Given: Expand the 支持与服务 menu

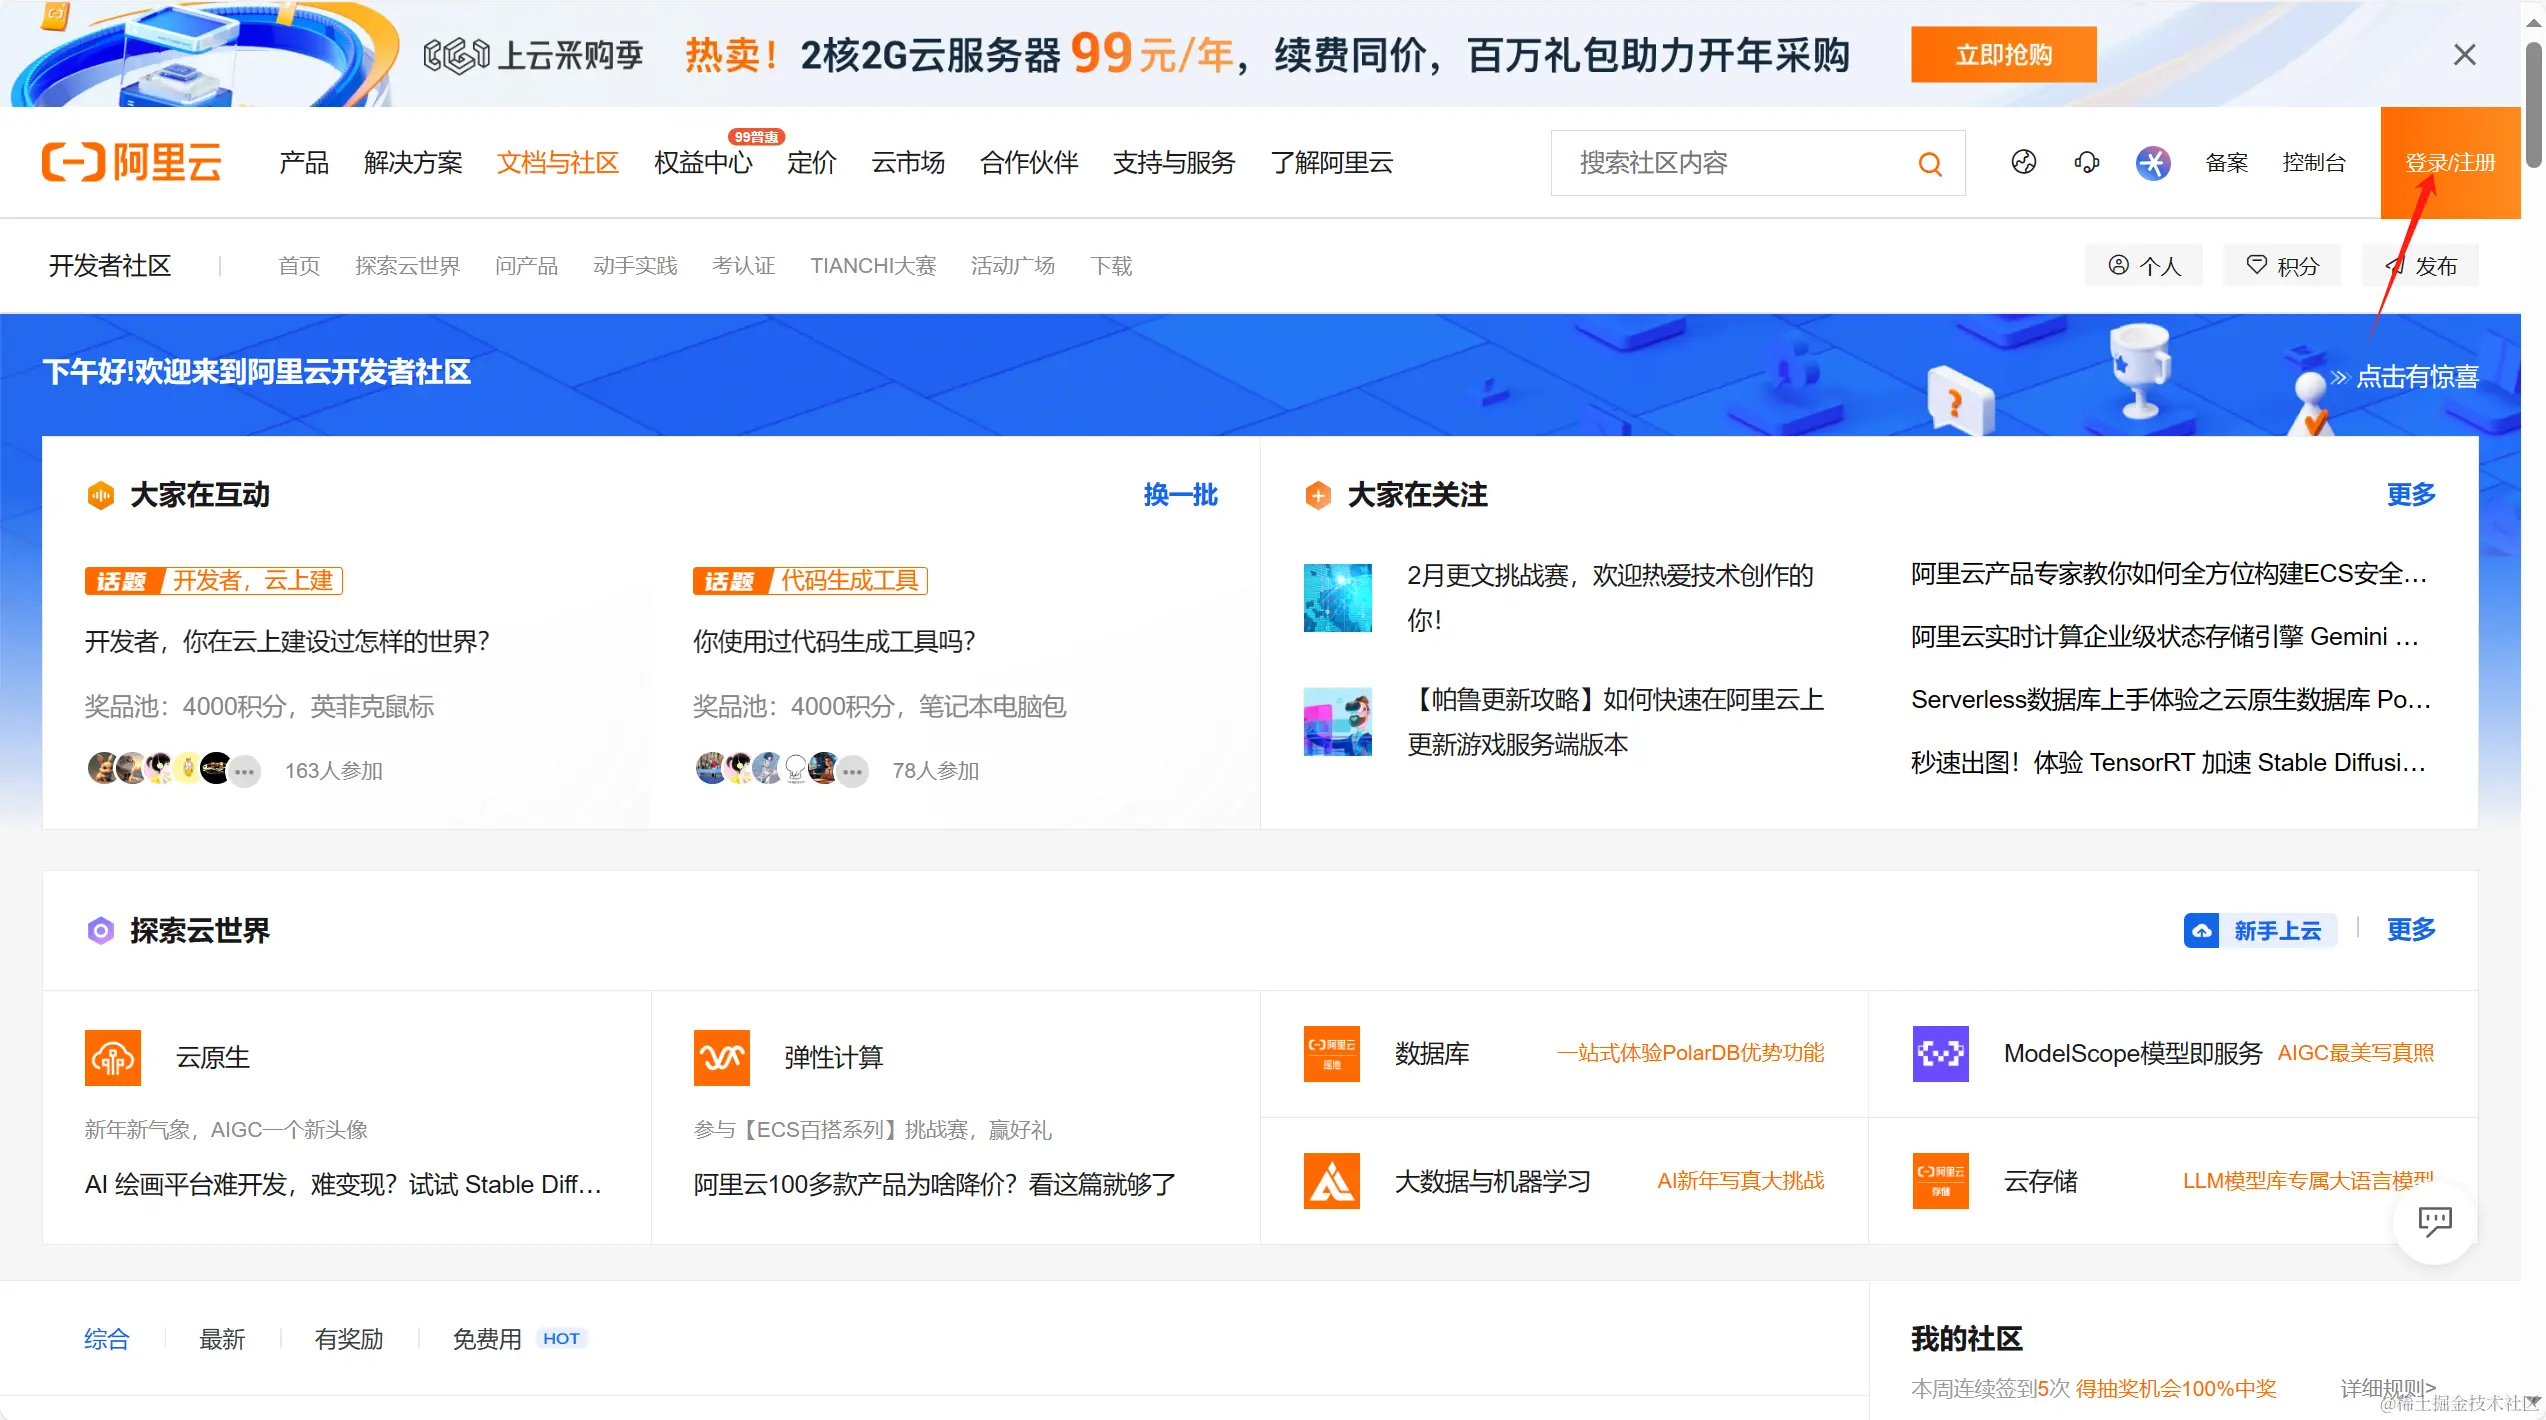Looking at the screenshot, I should coord(1174,163).
